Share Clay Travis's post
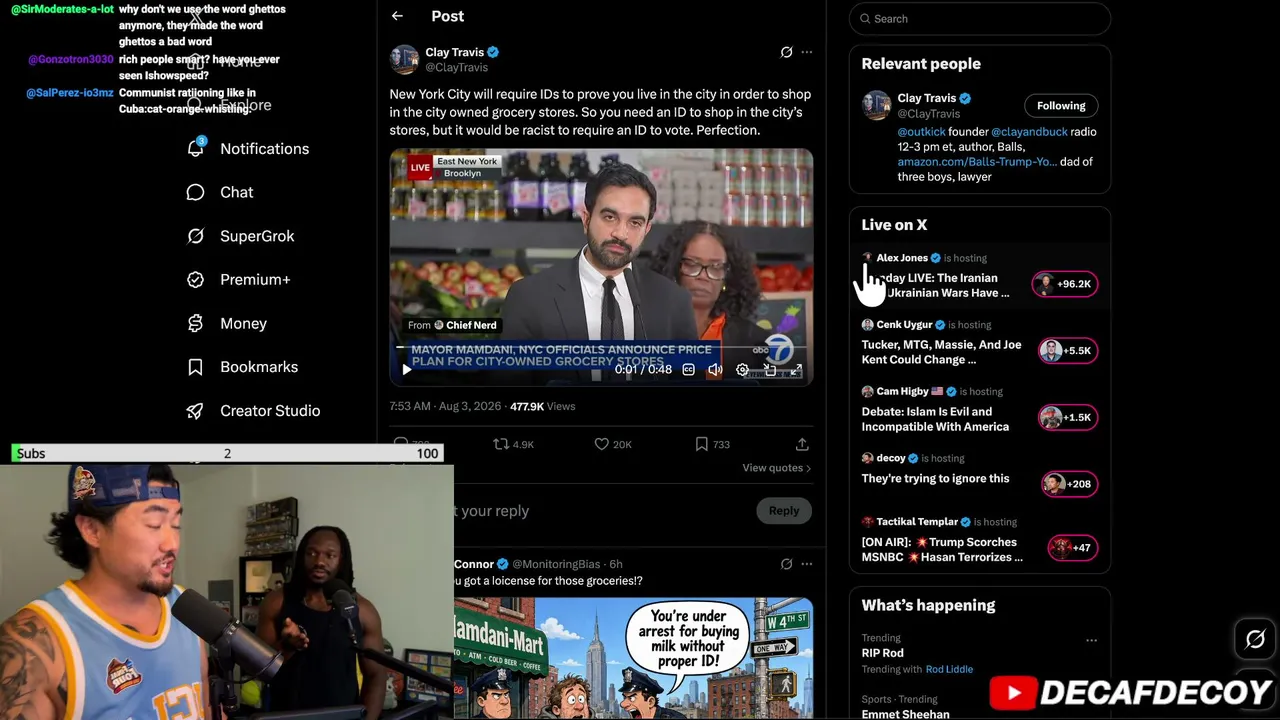Image resolution: width=1280 pixels, height=720 pixels. (x=802, y=444)
